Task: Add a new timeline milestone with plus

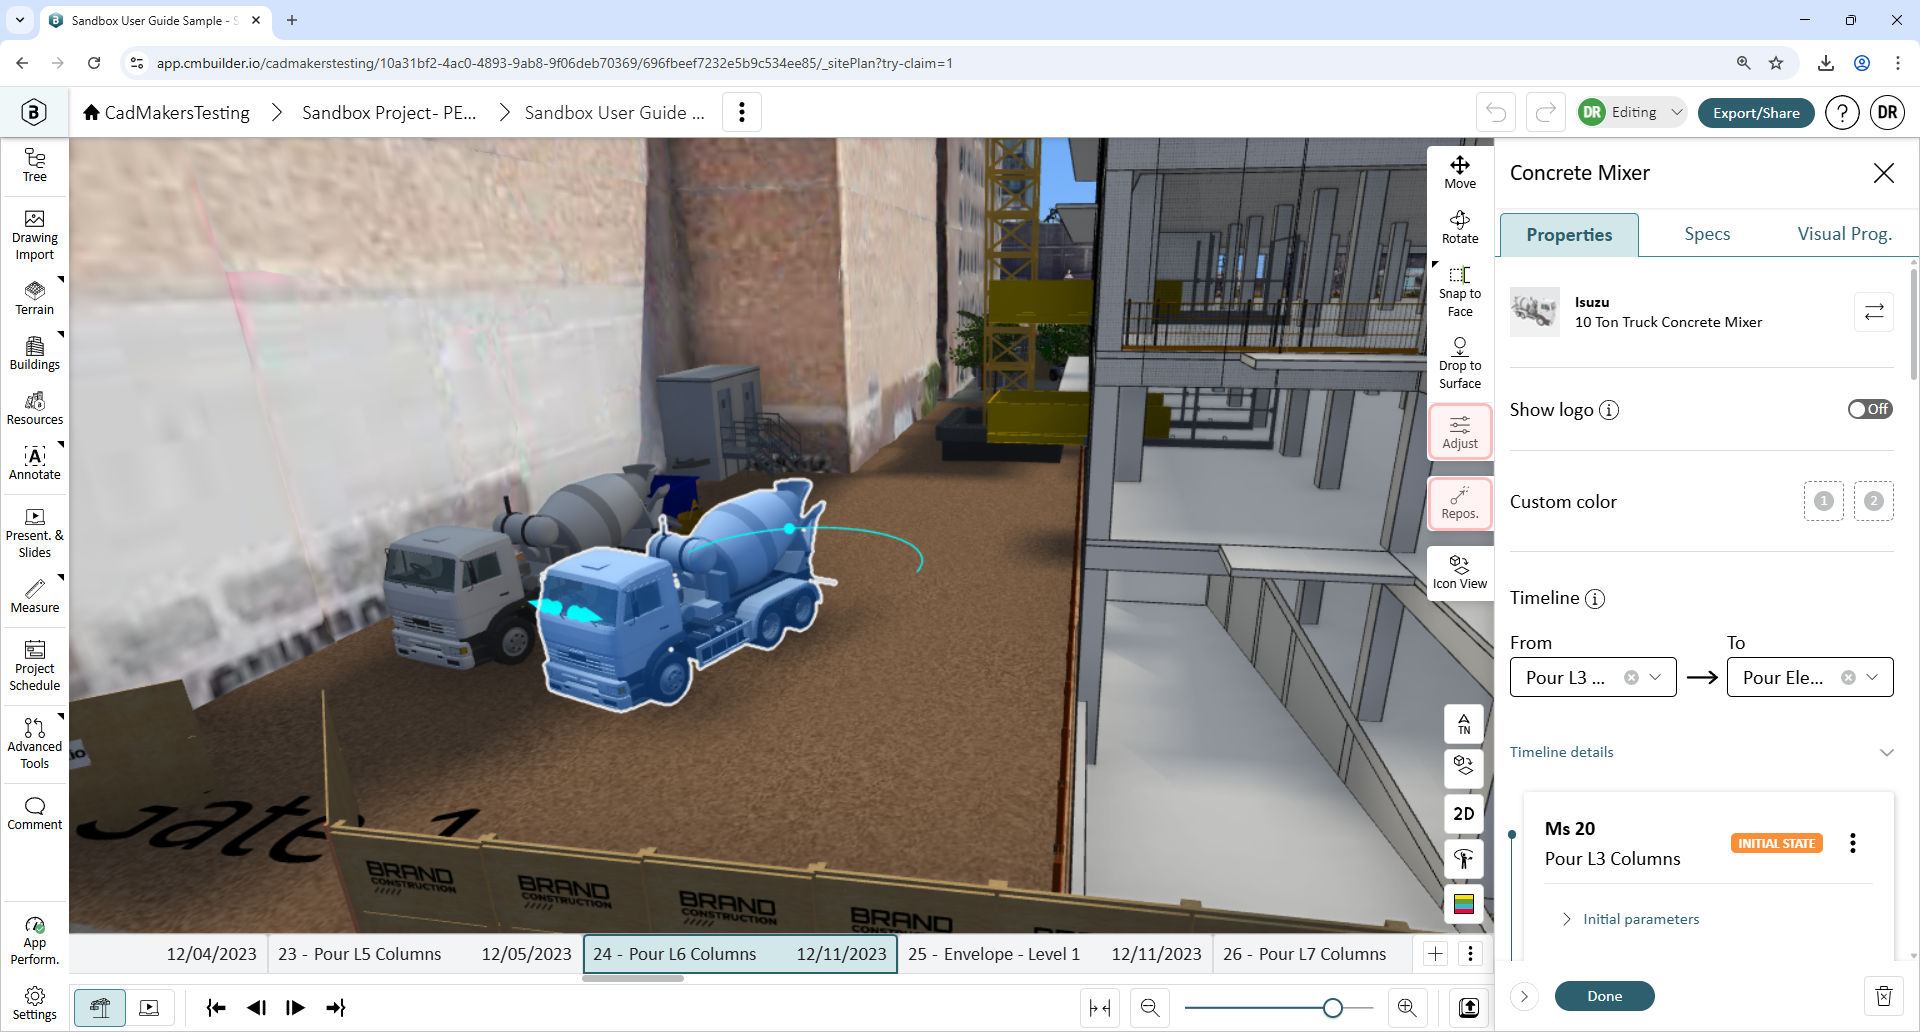Action: click(1435, 954)
